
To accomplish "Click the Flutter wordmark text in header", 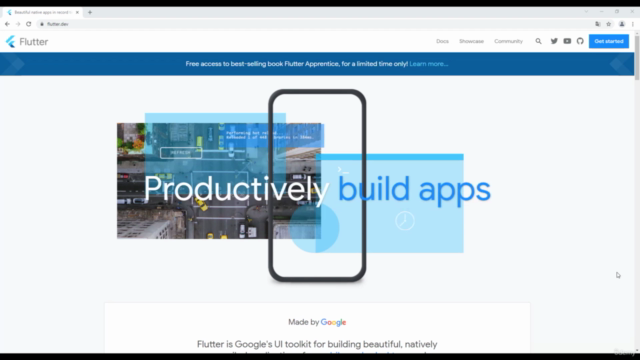I will pyautogui.click(x=33, y=42).
